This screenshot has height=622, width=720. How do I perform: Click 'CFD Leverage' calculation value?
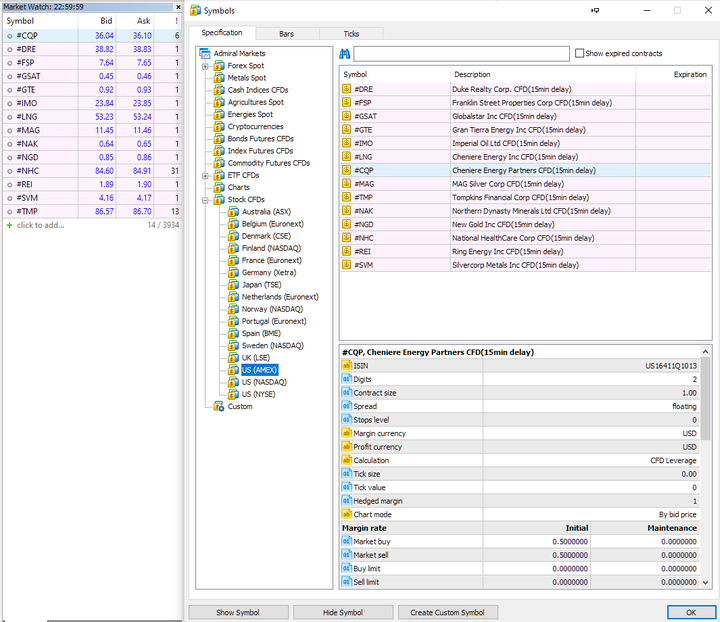[673, 460]
